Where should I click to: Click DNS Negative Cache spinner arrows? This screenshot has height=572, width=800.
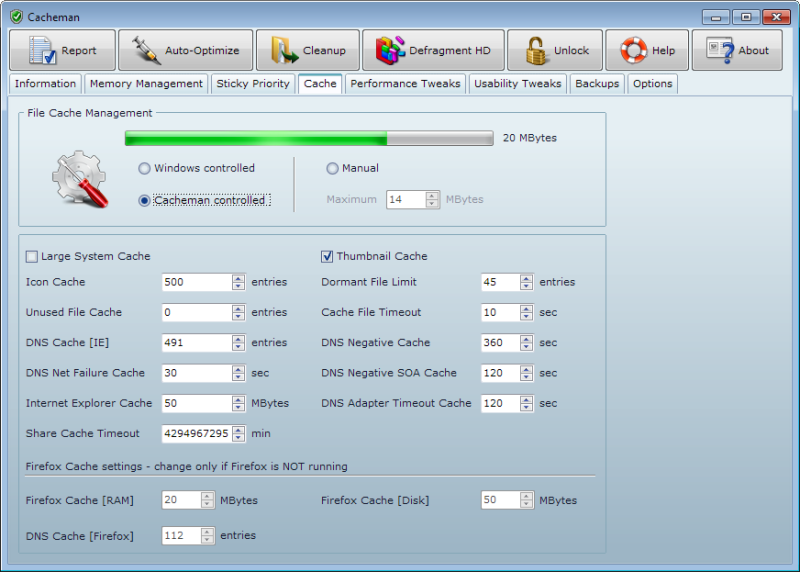pos(527,343)
